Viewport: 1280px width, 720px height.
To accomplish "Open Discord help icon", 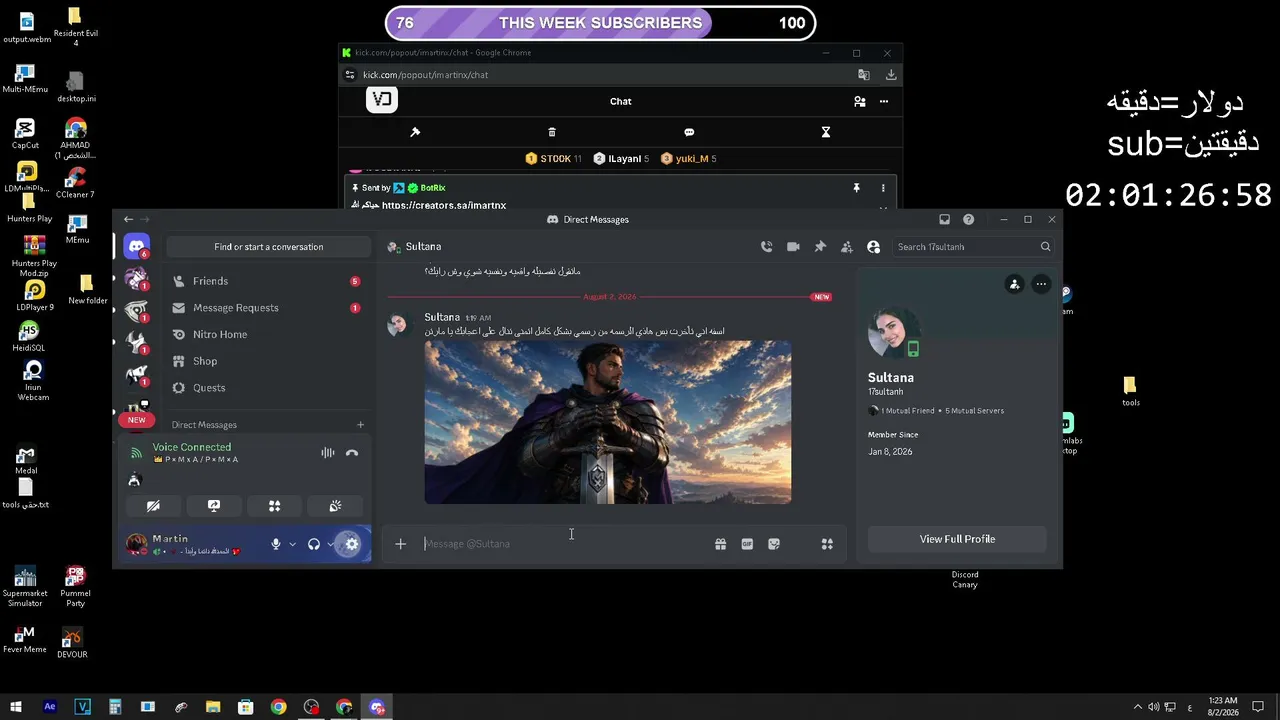I will click(968, 219).
